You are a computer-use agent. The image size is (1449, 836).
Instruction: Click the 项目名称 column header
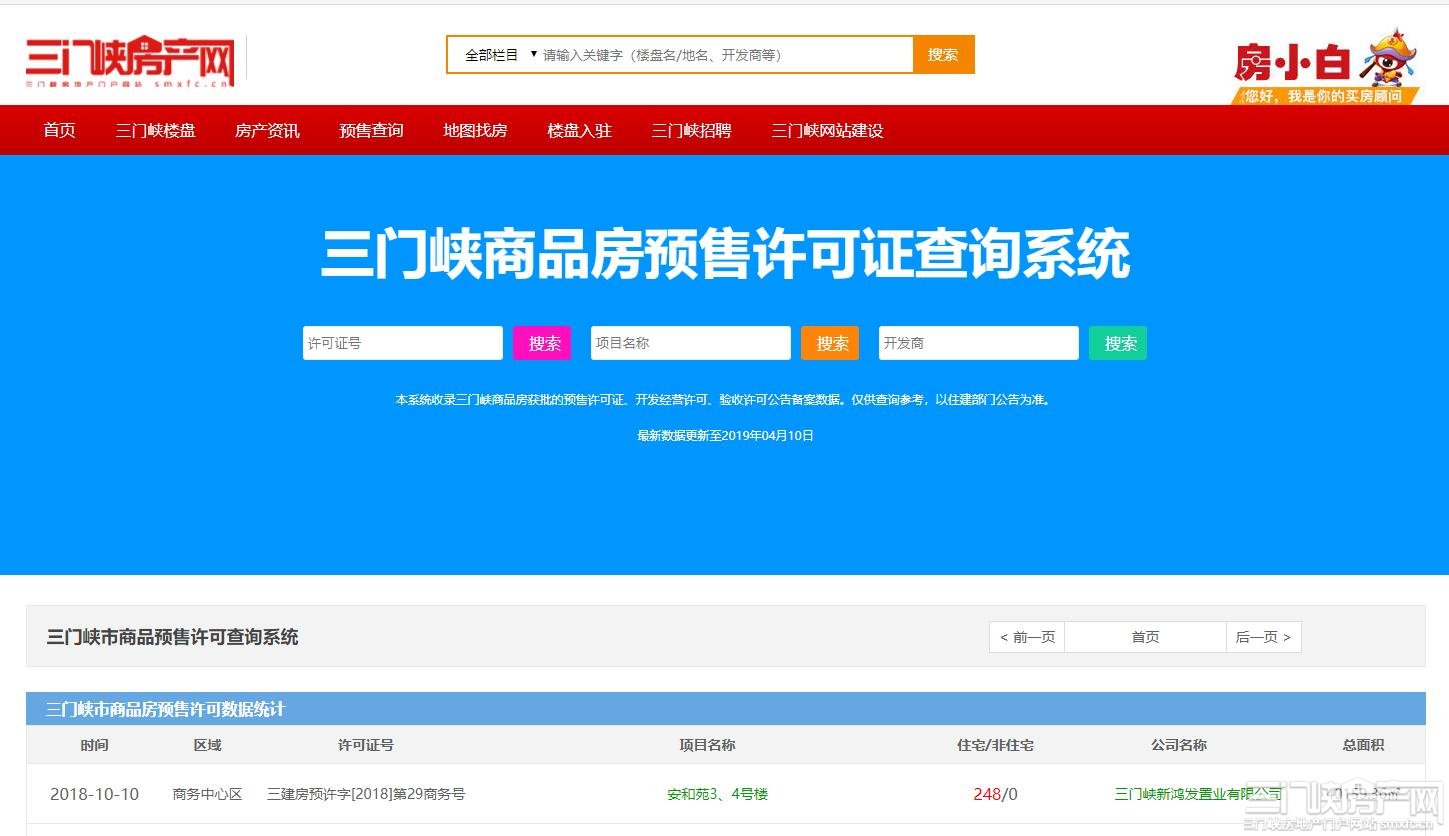pyautogui.click(x=707, y=745)
